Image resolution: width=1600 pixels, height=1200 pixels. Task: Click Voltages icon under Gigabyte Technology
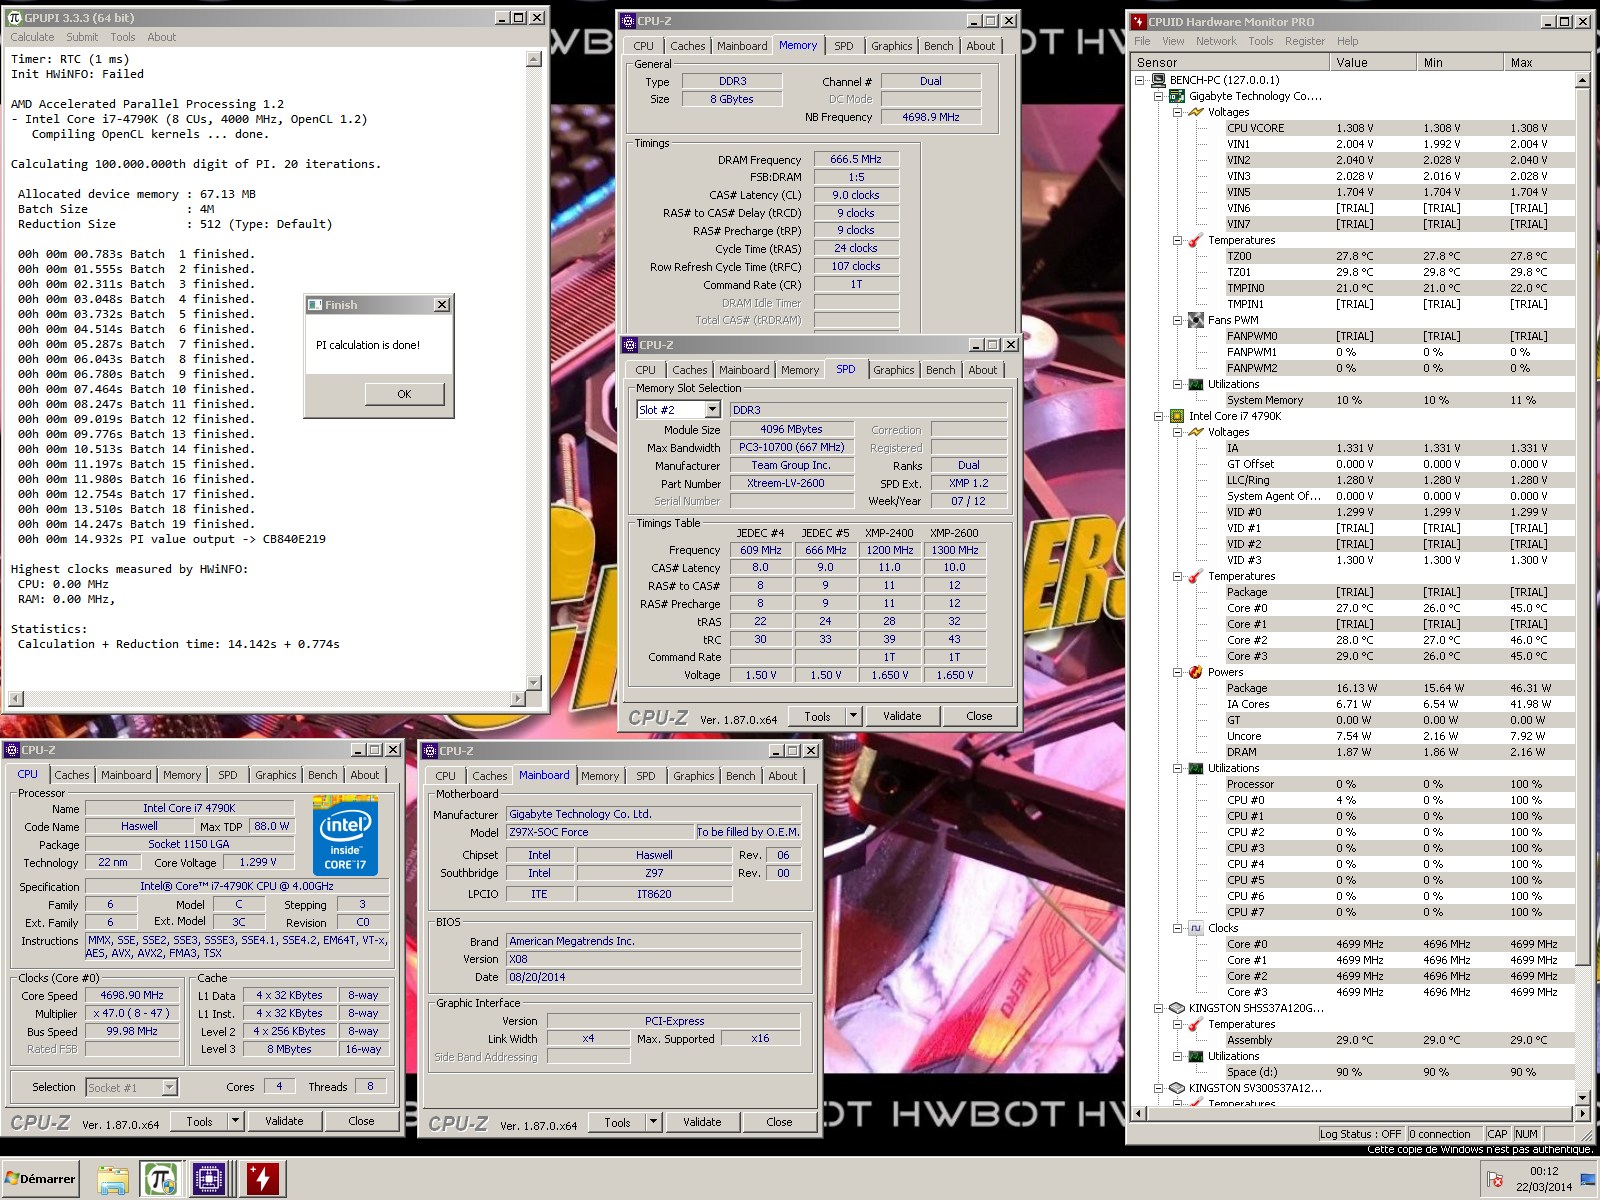[1195, 112]
